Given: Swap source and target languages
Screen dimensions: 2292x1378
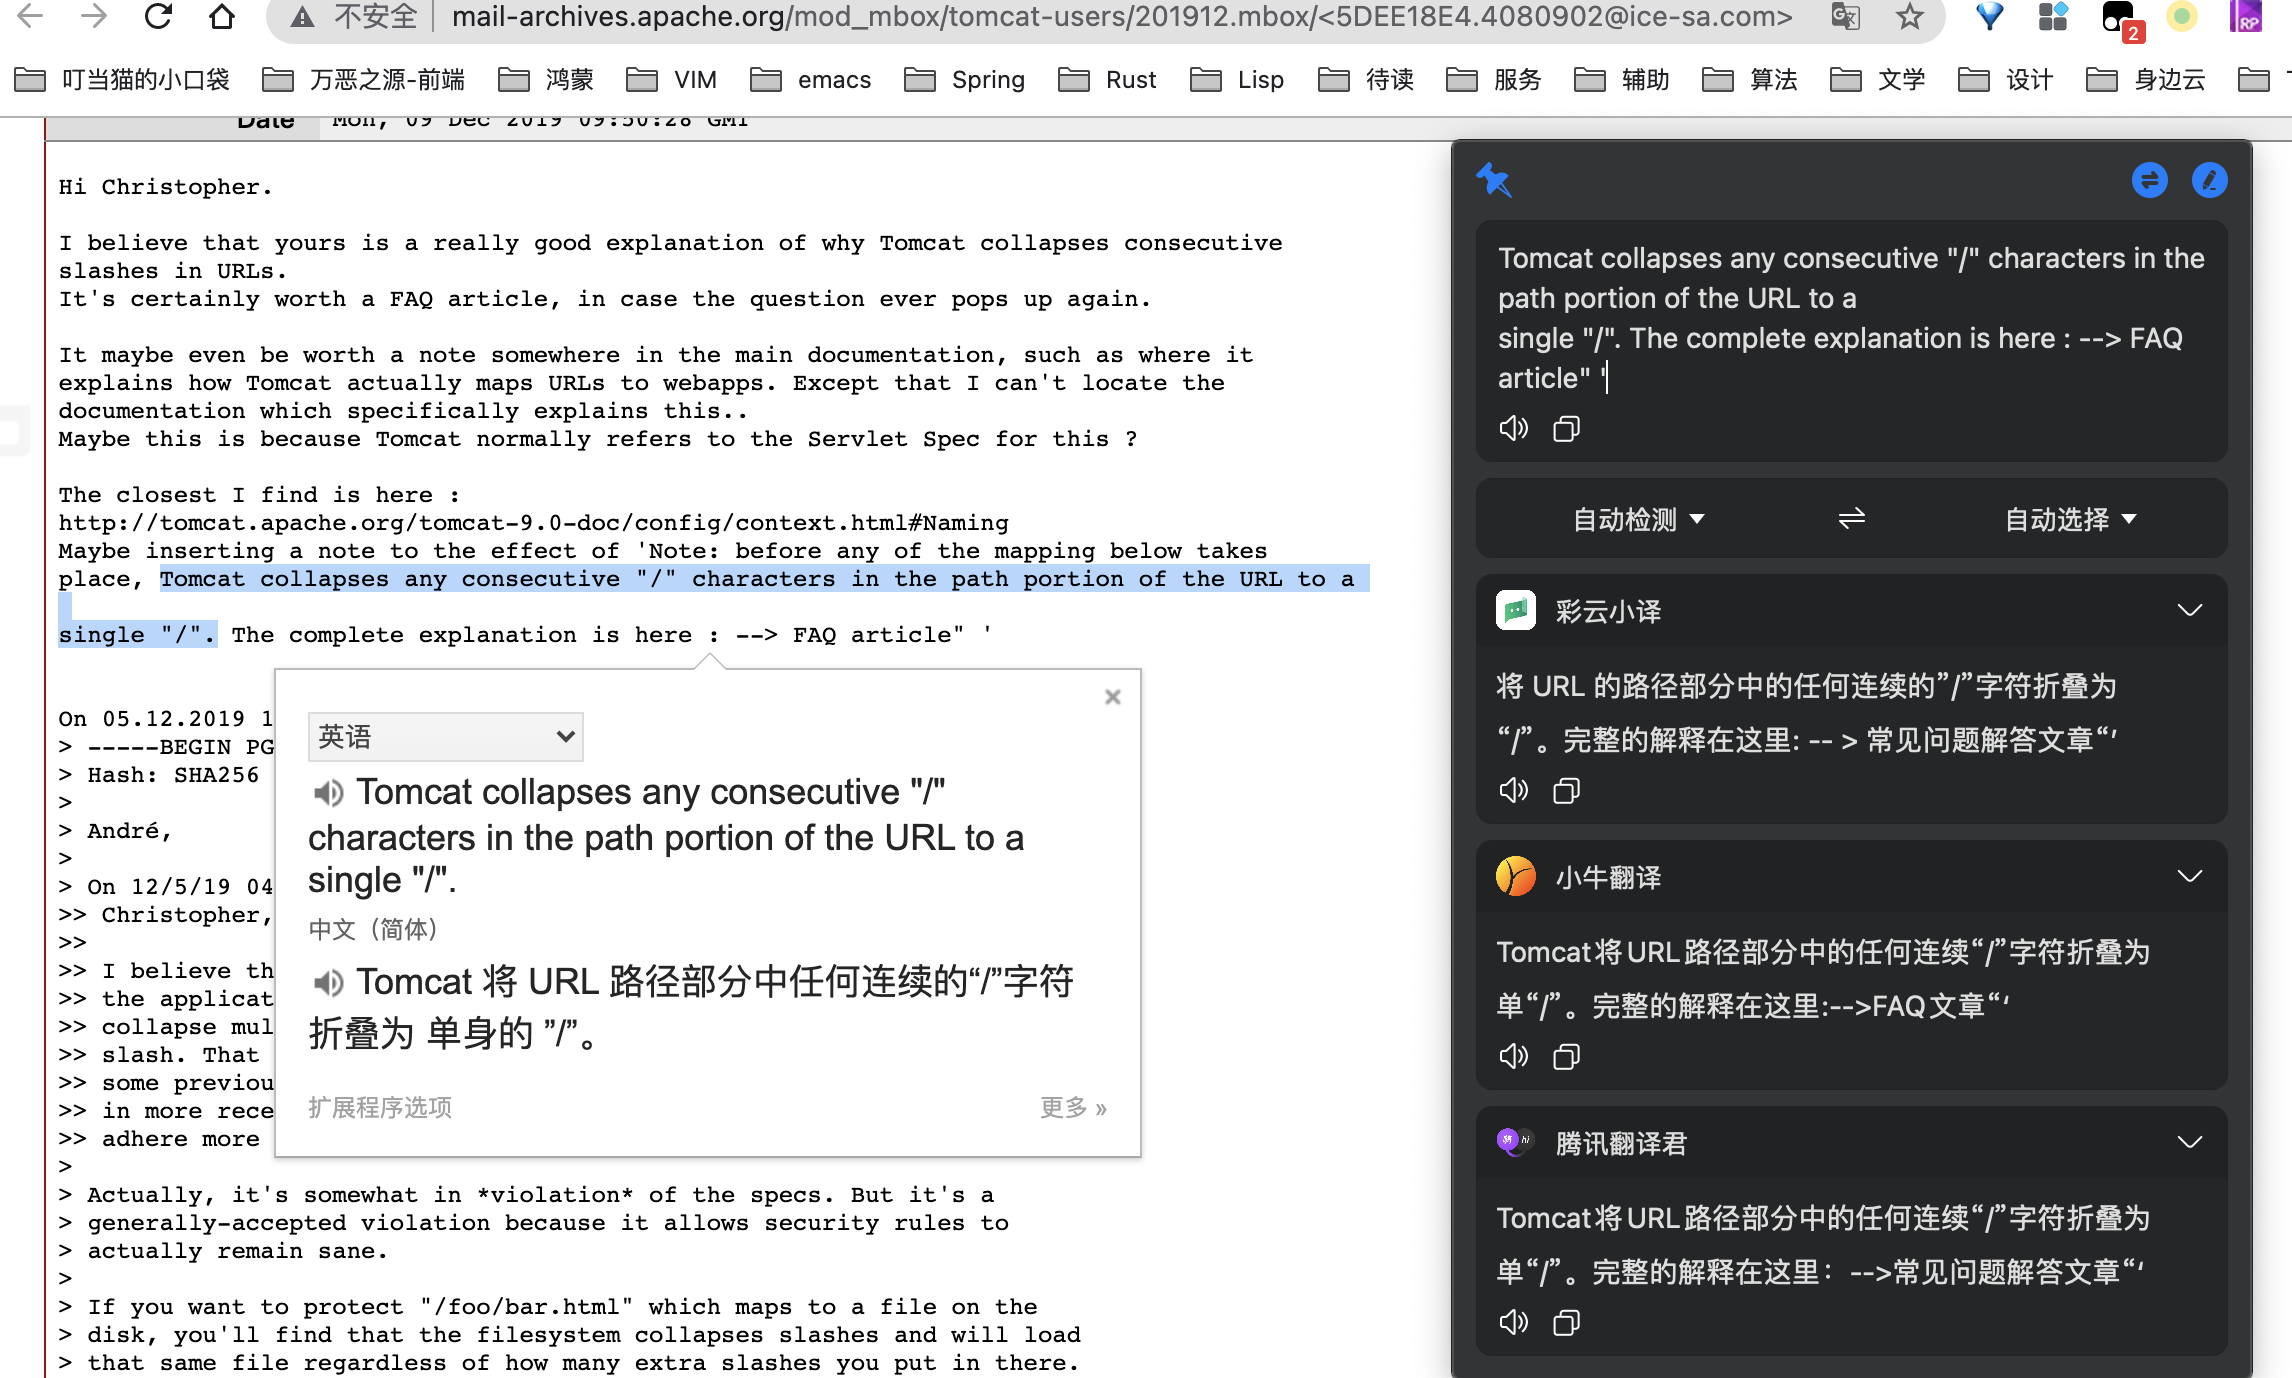Looking at the screenshot, I should 1851,519.
